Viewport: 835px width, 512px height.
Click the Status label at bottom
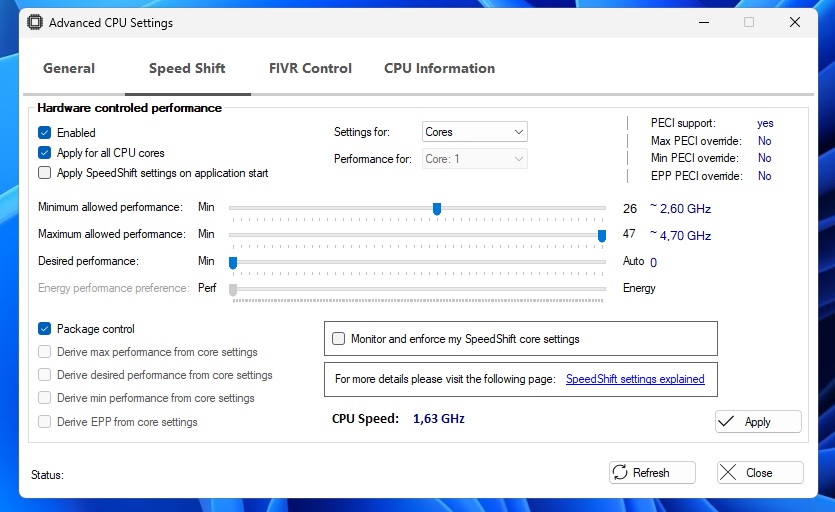tap(47, 475)
